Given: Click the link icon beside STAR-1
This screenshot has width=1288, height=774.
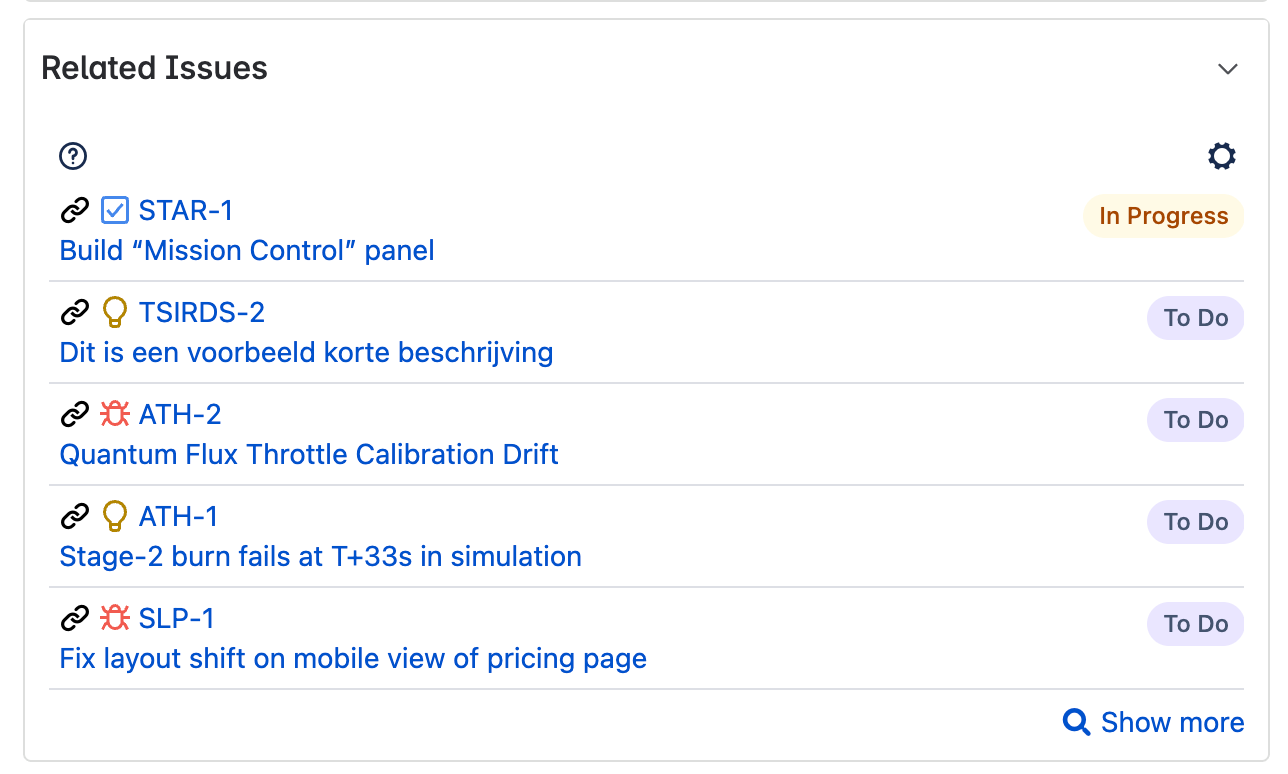Looking at the screenshot, I should click(75, 211).
